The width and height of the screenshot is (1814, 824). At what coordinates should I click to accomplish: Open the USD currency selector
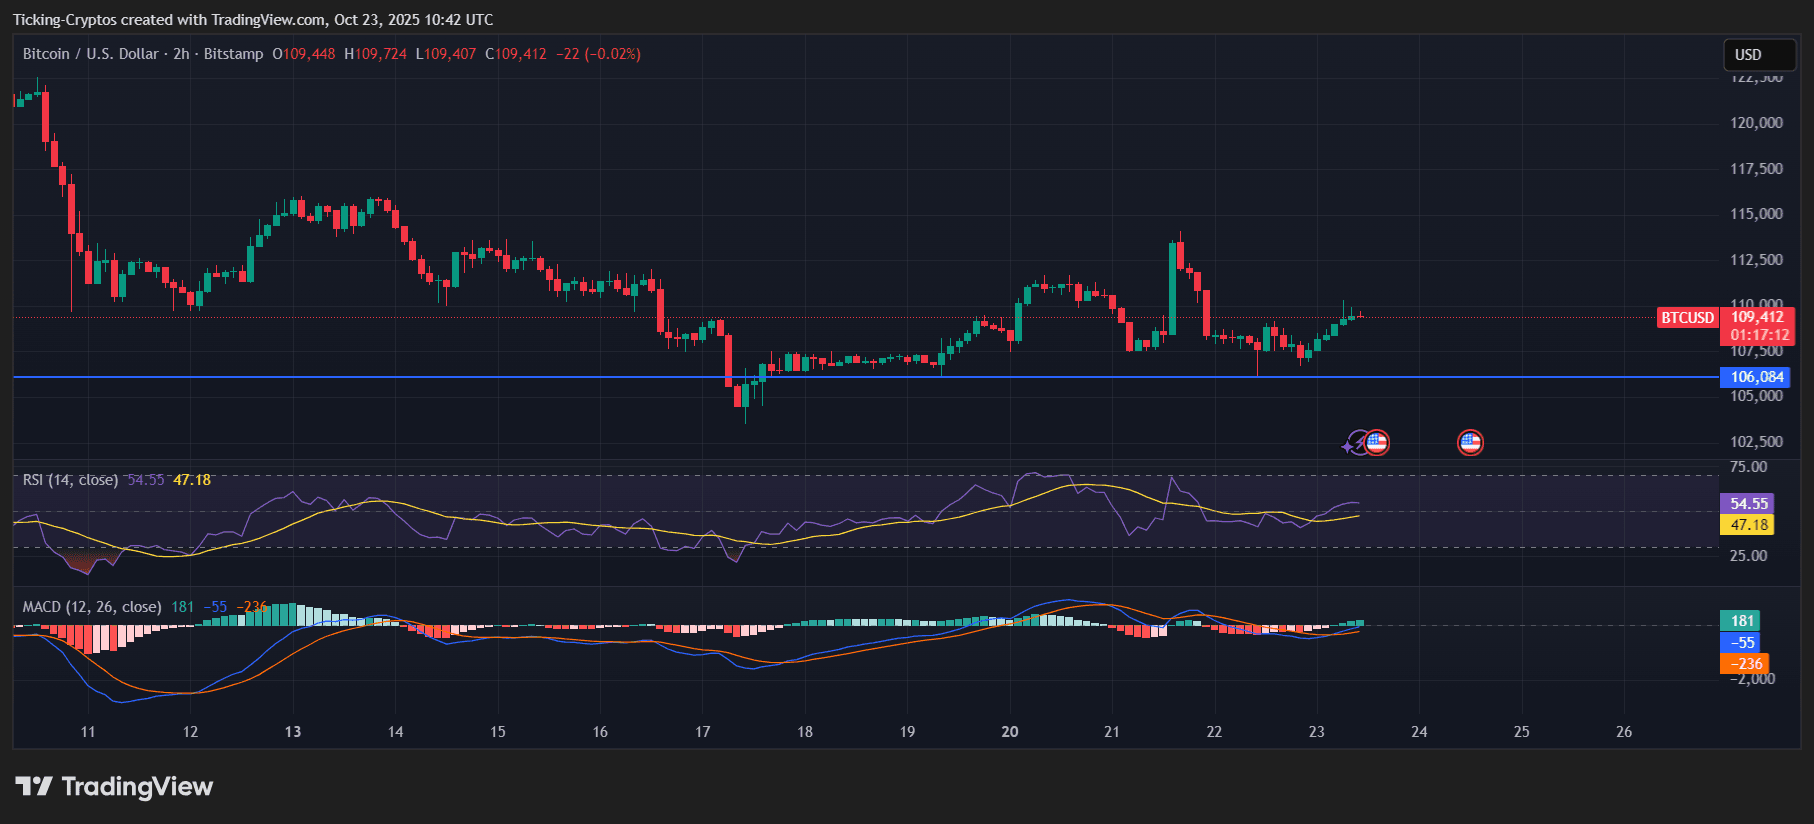pos(1758,55)
